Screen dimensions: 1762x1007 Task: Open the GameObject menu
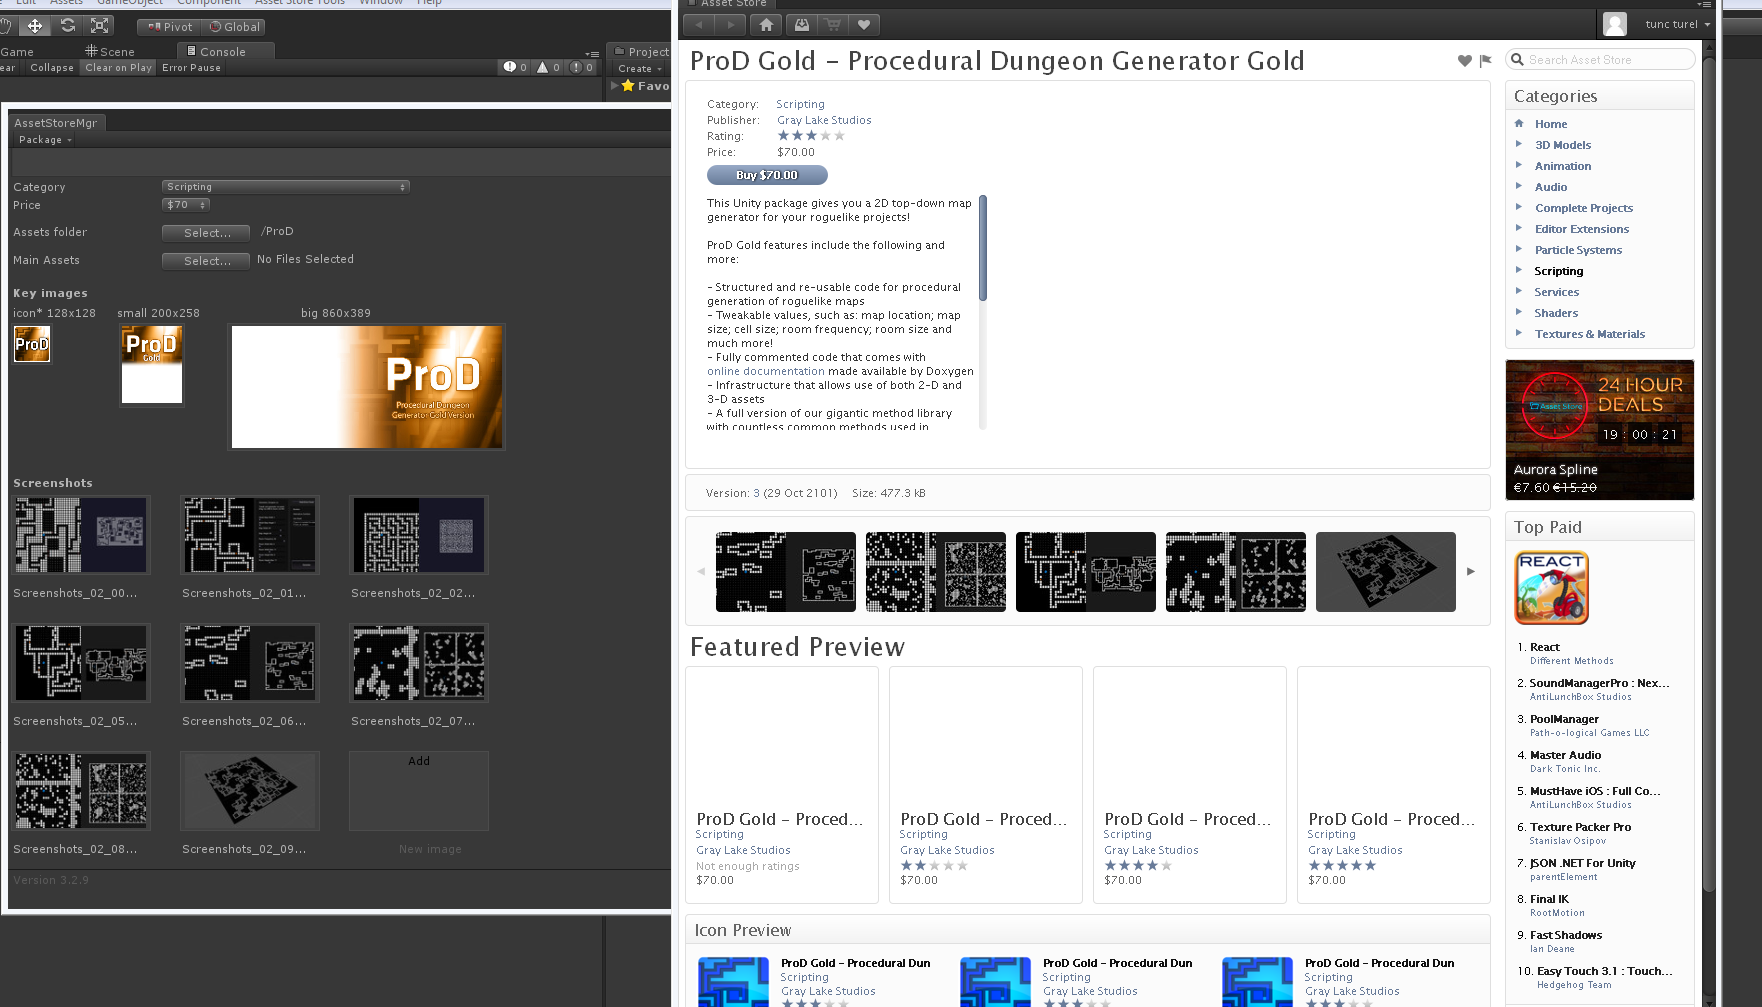(130, 3)
